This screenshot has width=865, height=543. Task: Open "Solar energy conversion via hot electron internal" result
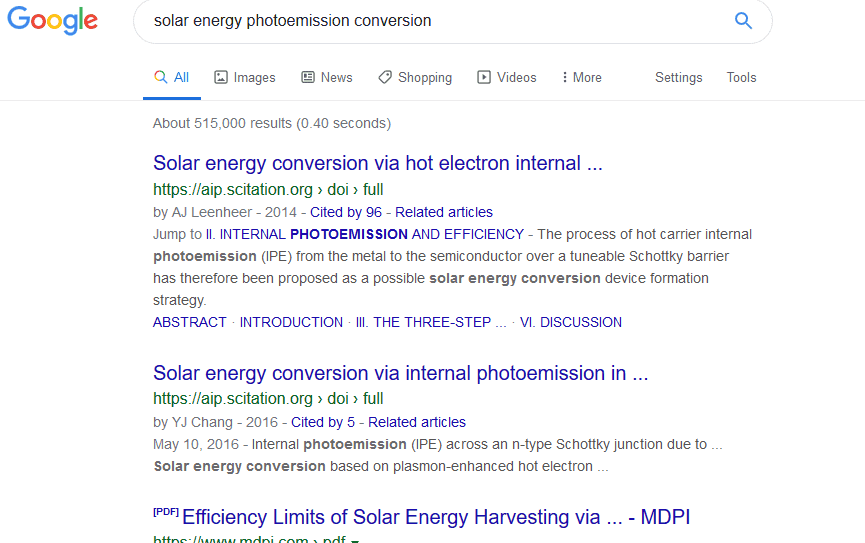377,163
